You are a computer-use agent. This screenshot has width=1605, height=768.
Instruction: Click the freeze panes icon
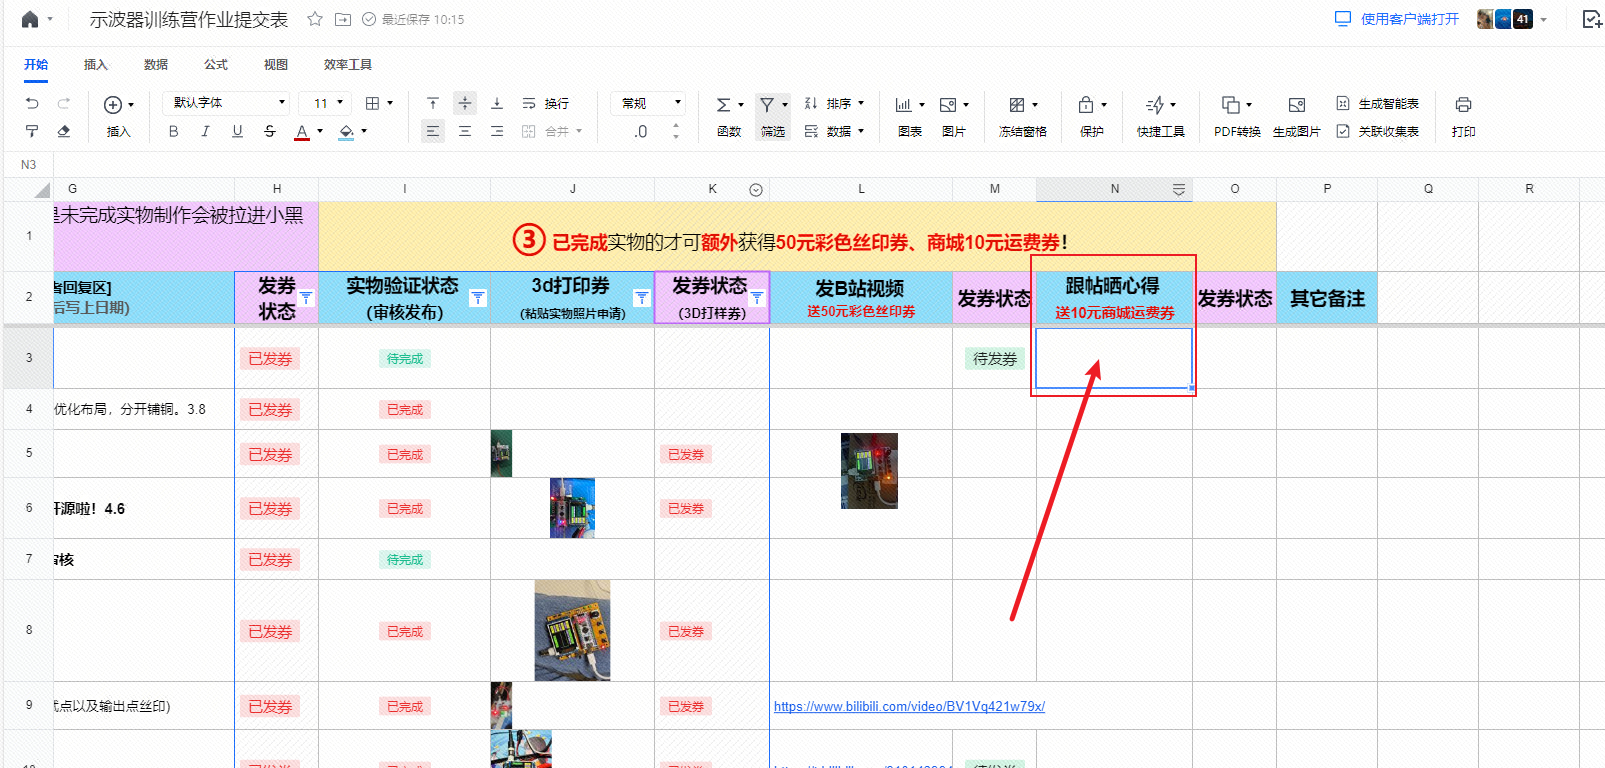(x=1017, y=105)
